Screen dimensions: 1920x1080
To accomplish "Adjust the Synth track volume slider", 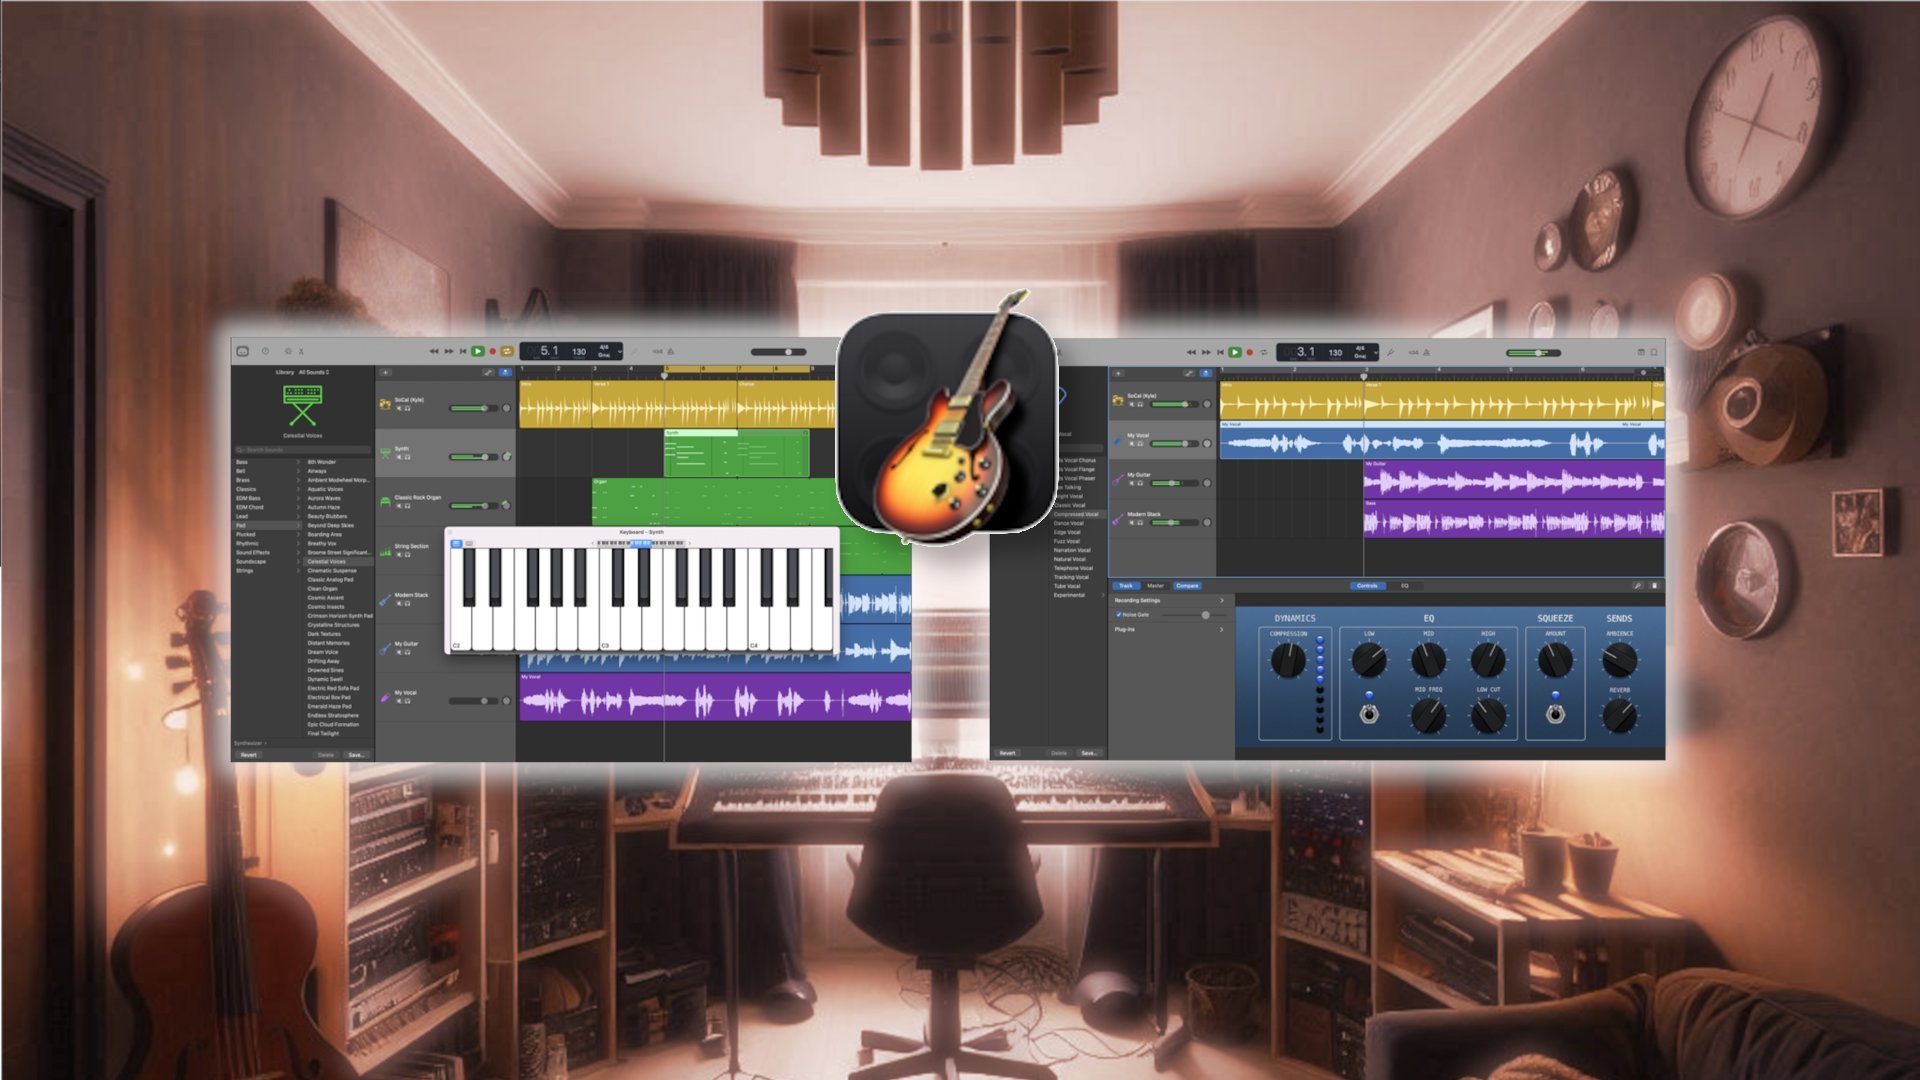I will point(473,456).
